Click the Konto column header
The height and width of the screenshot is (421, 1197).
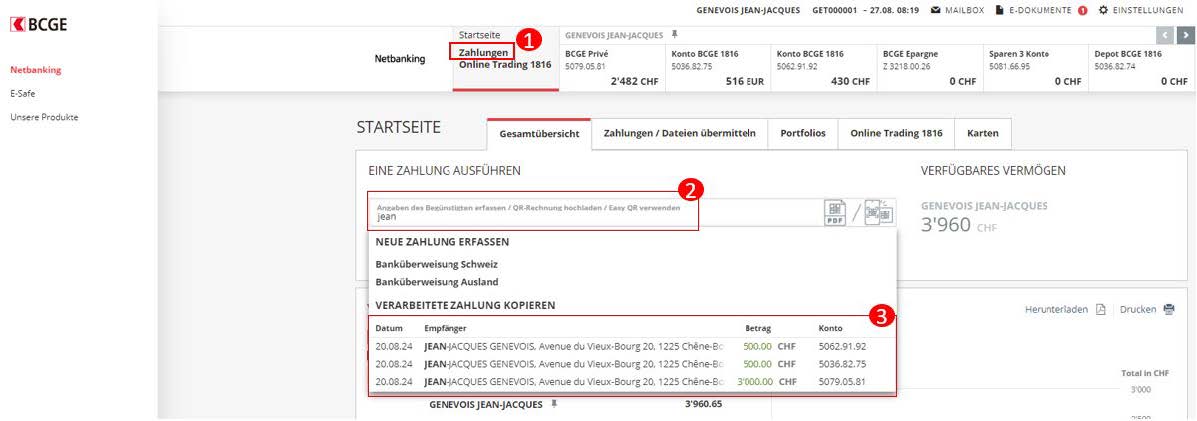pyautogui.click(x=831, y=329)
